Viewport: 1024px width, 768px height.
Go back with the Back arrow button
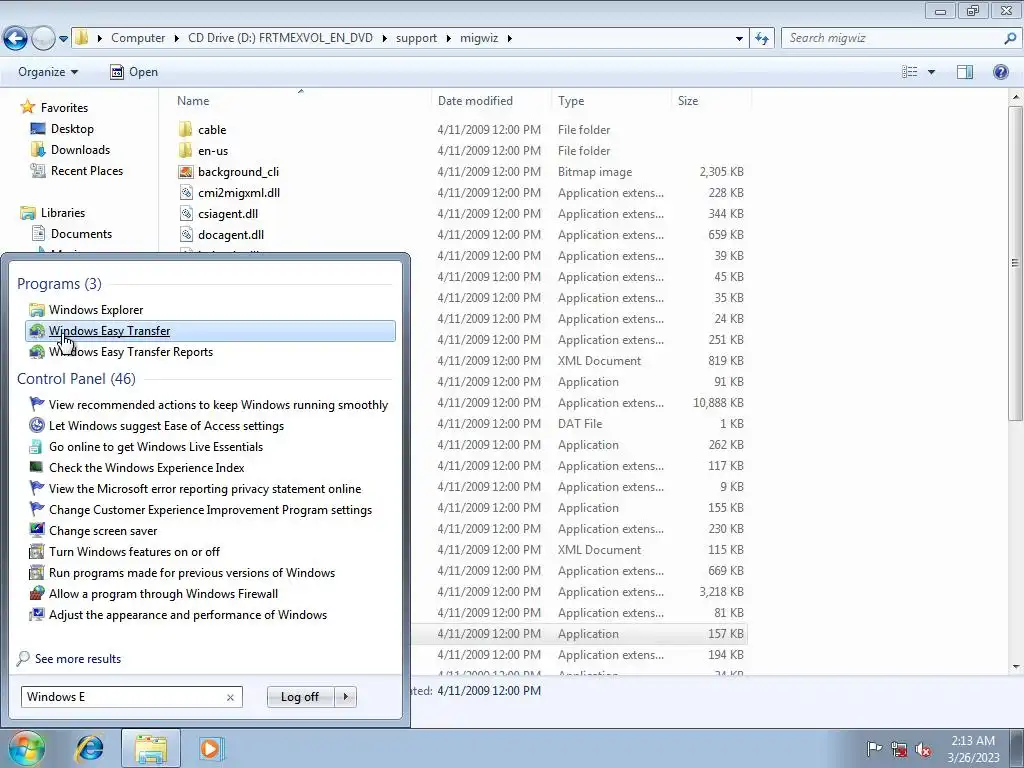[16, 38]
